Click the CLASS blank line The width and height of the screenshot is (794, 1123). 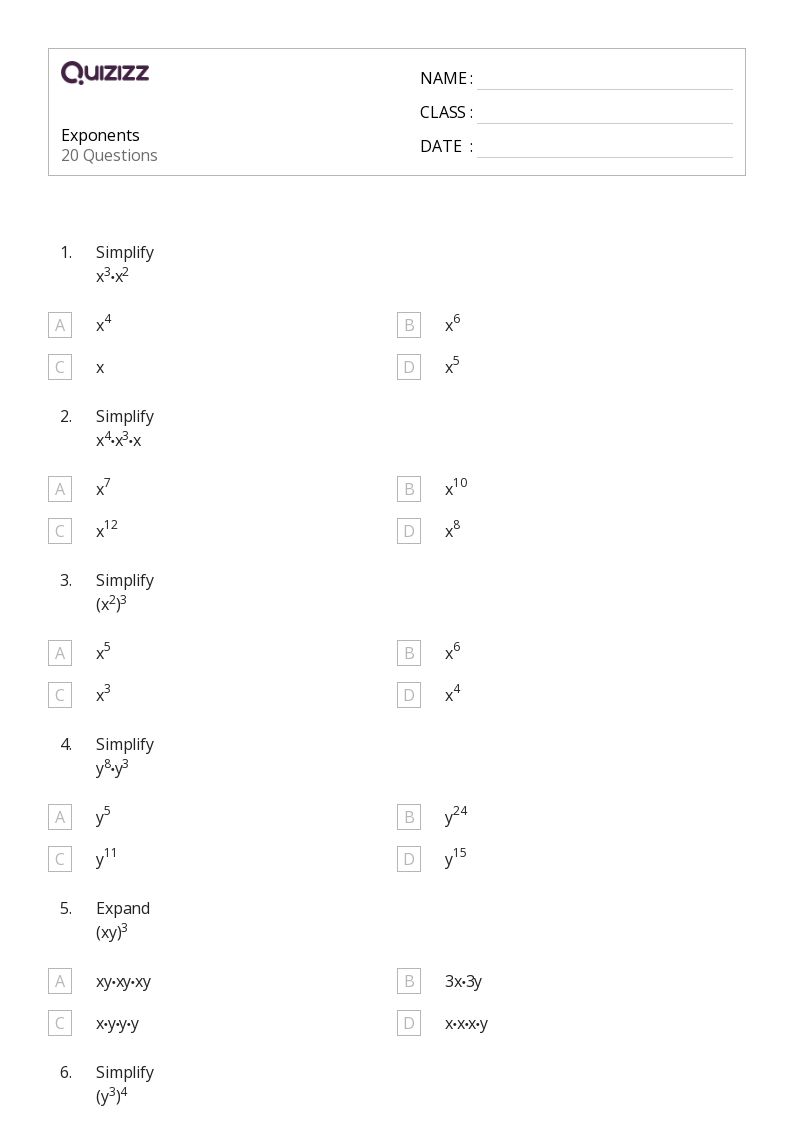605,114
